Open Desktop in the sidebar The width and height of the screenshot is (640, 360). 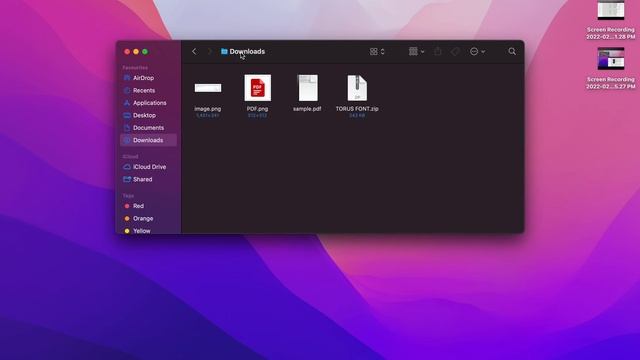click(148, 115)
